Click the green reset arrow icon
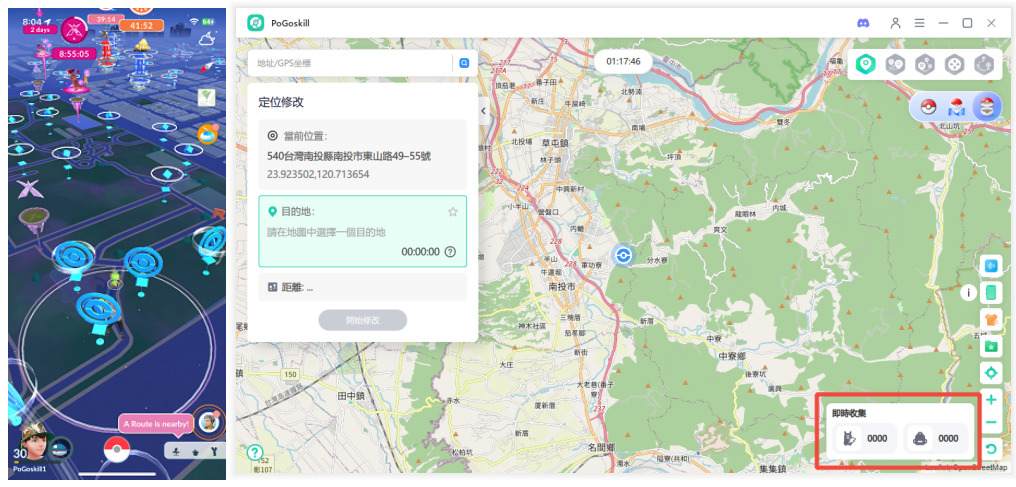 [x=991, y=448]
